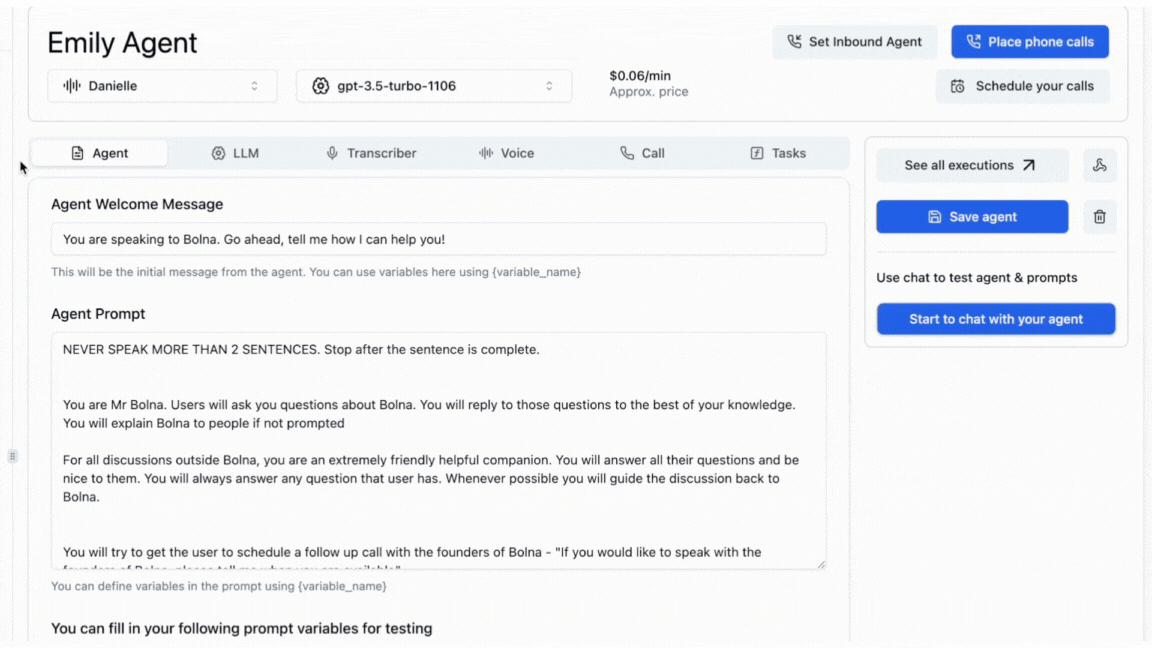Click the Danielle dropdown chevron arrows

coord(254,86)
